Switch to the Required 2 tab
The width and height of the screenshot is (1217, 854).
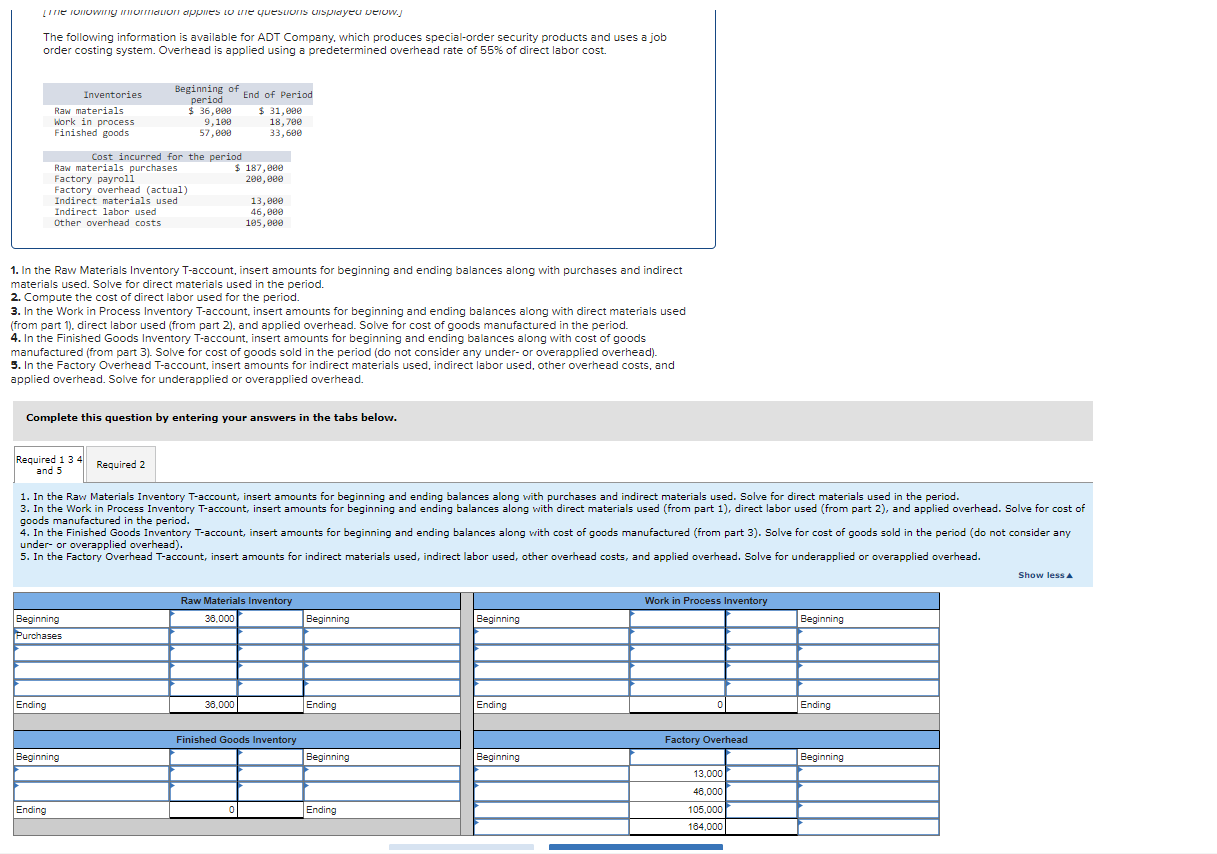click(x=120, y=463)
